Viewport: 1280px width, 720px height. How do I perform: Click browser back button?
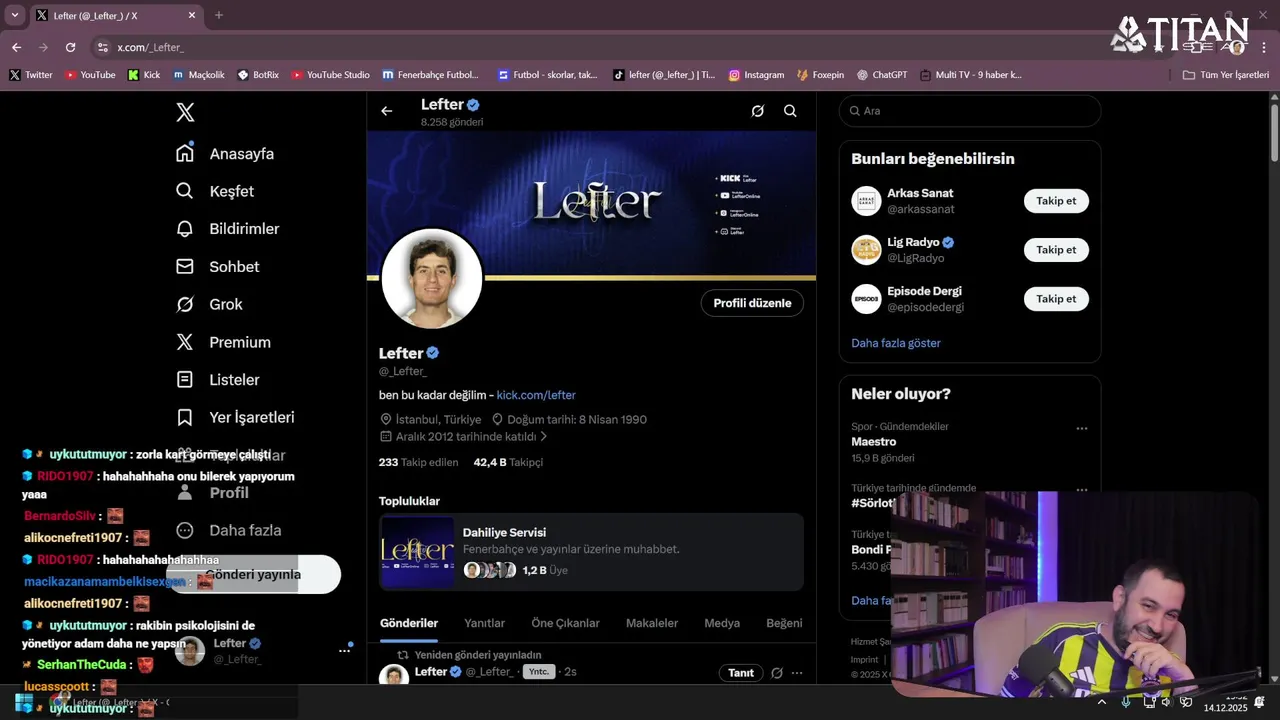point(16,47)
